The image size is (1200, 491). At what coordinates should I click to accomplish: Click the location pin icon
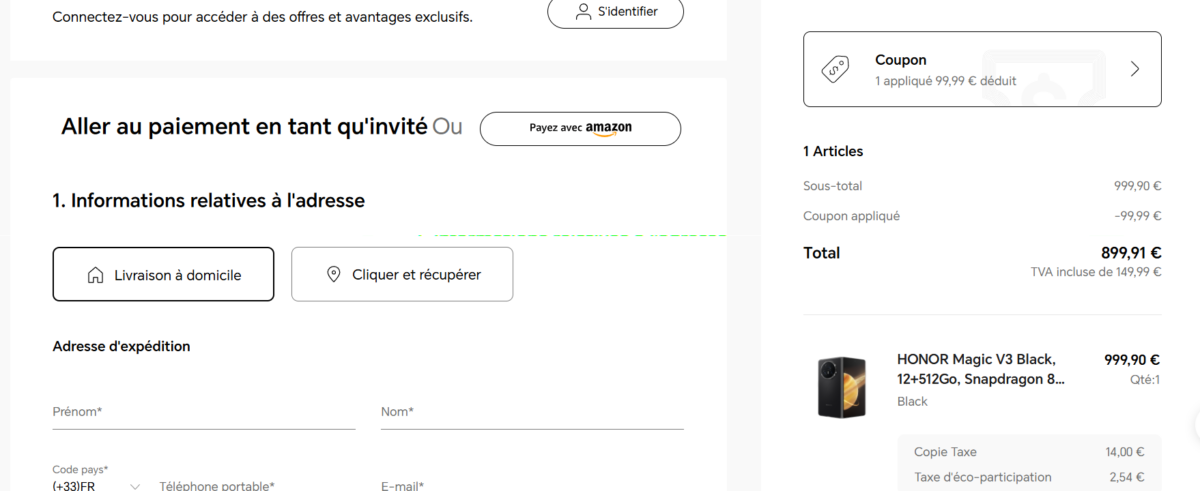[334, 274]
